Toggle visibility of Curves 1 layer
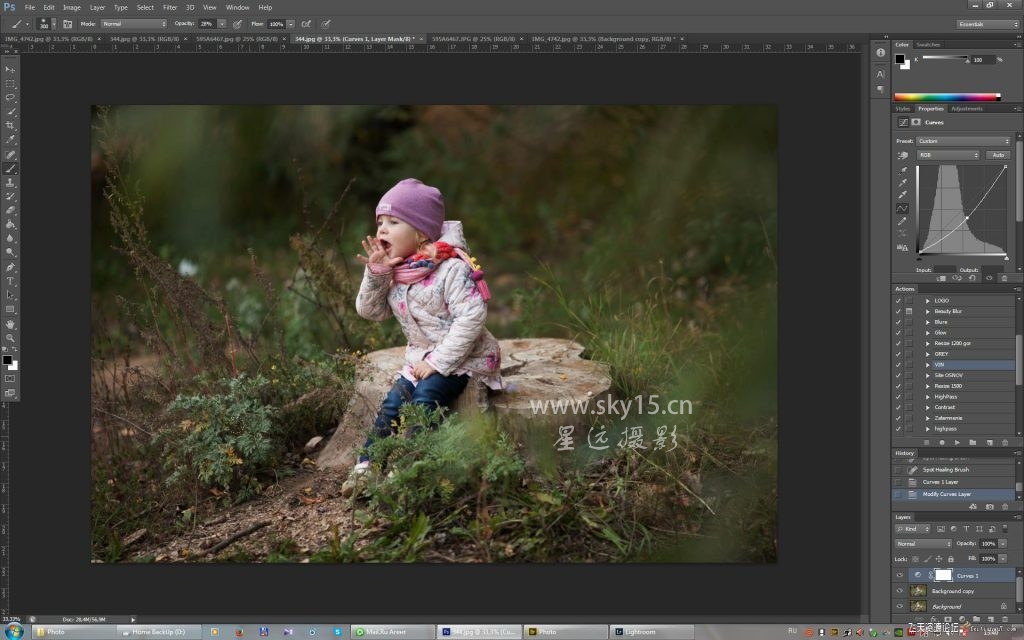The width and height of the screenshot is (1024, 640). tap(900, 575)
